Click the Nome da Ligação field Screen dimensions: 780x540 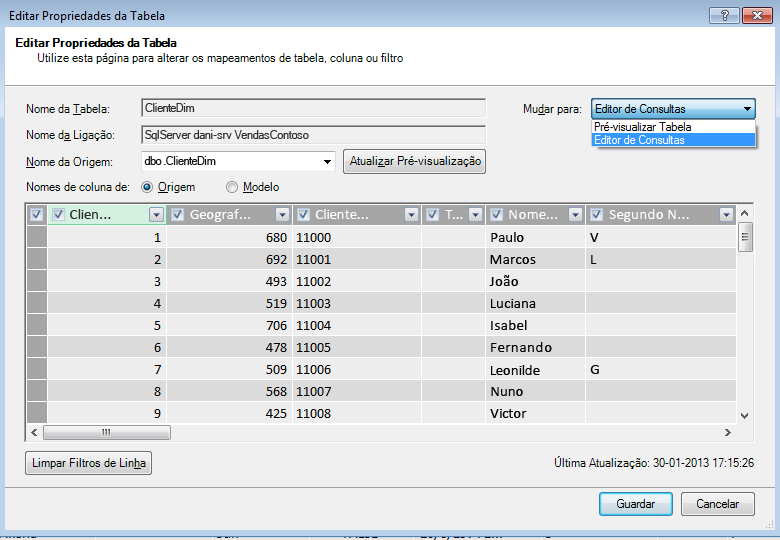point(313,135)
